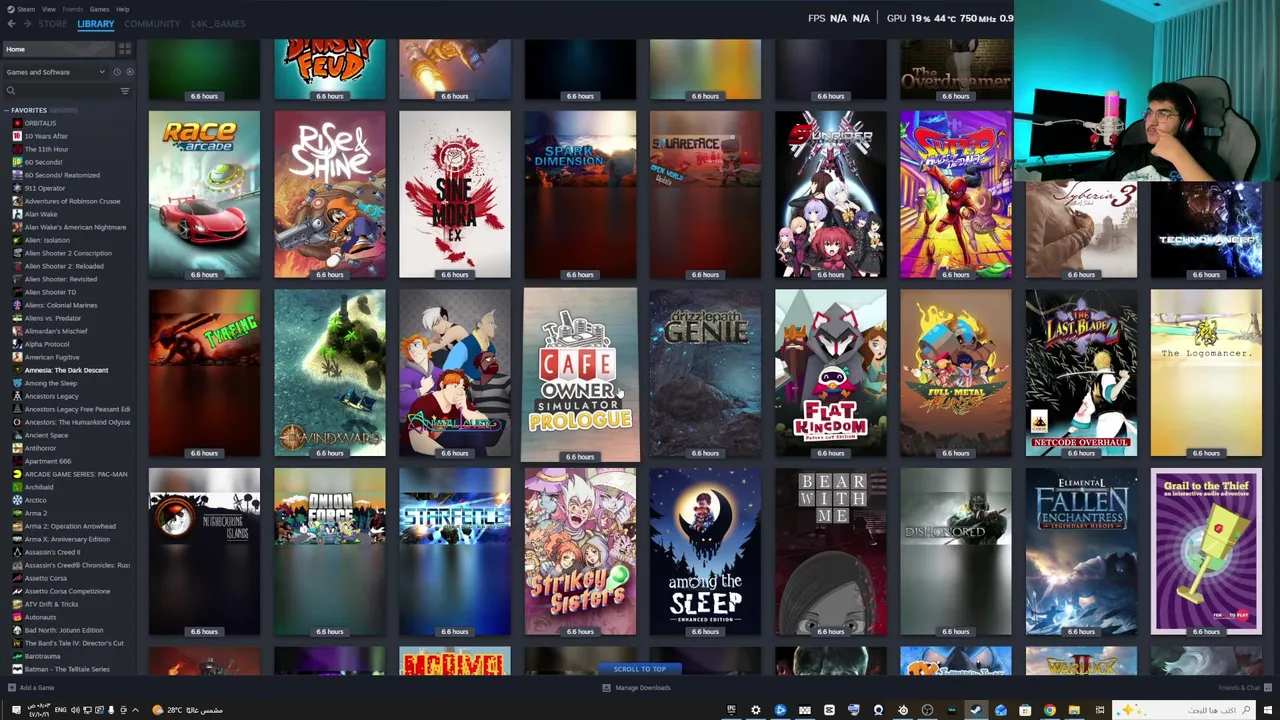Click Add a Game link
Screen dimensions: 1280x720
[37, 688]
